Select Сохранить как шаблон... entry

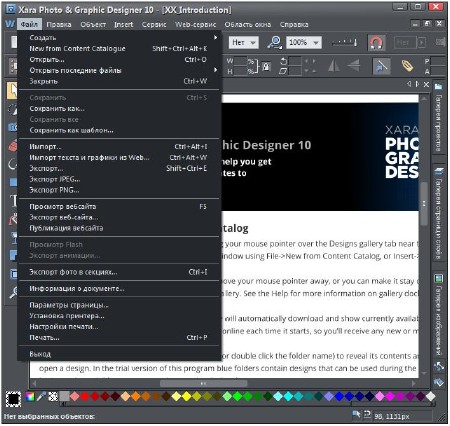(x=118, y=130)
